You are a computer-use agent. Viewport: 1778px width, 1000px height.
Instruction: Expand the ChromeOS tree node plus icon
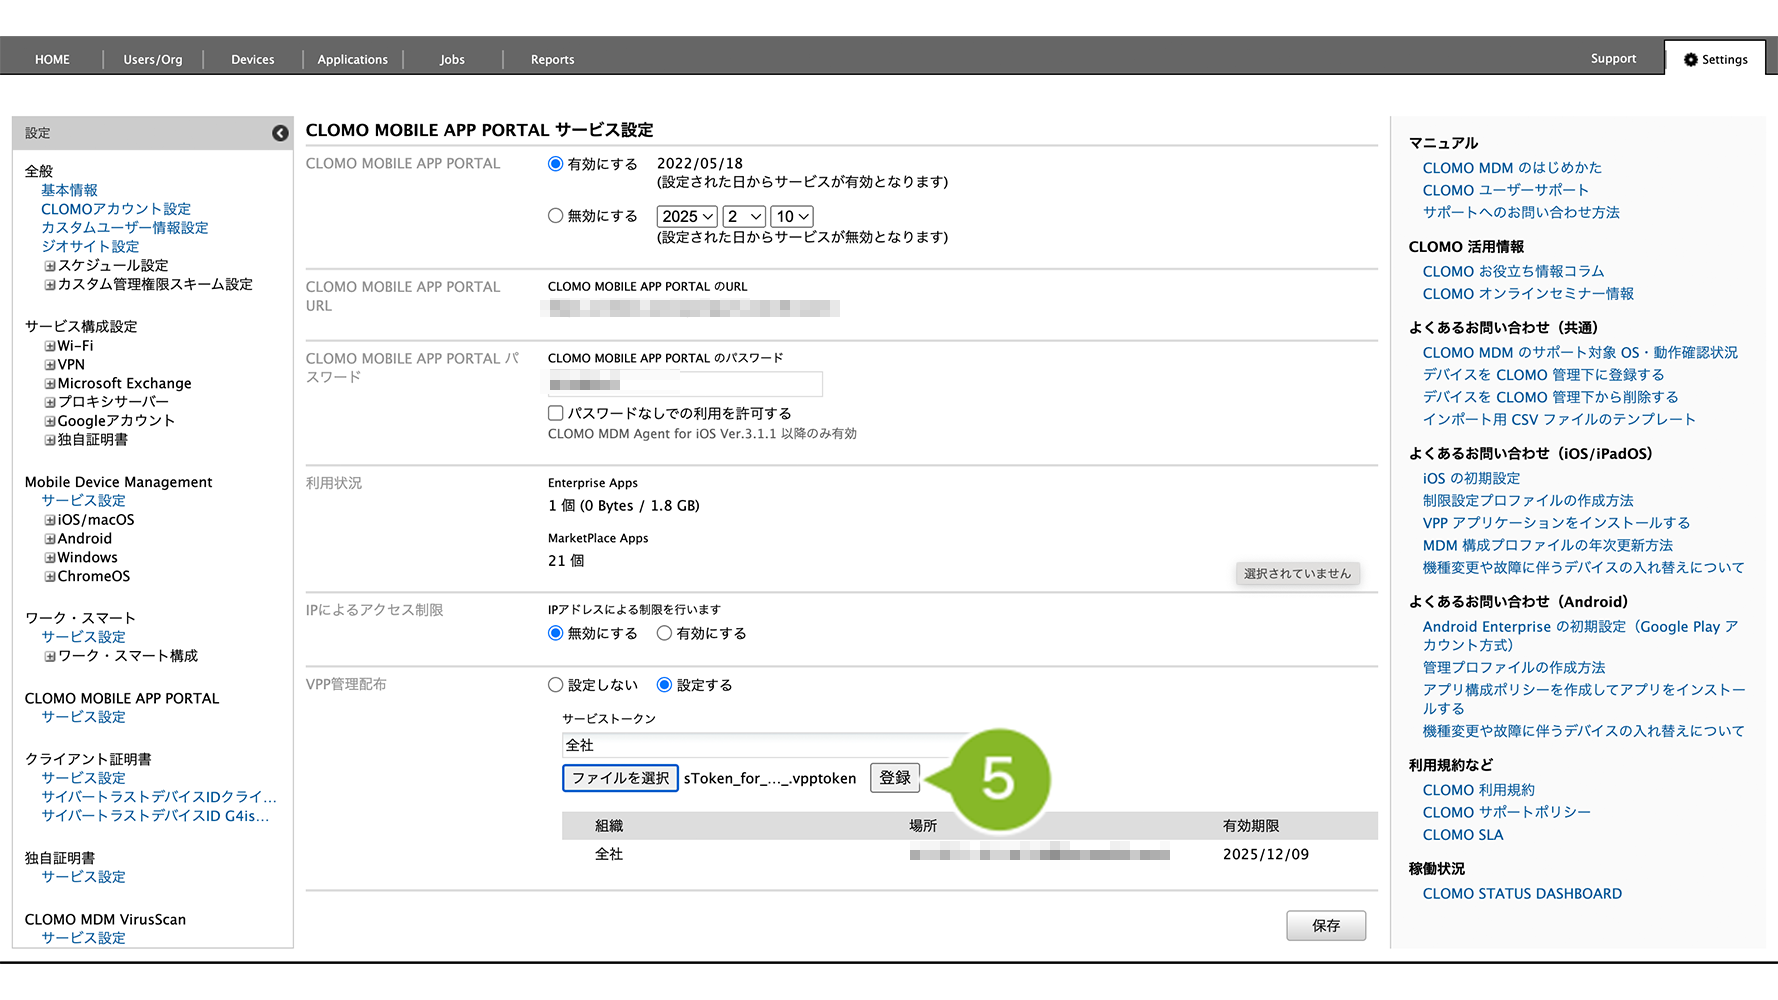[x=49, y=577]
